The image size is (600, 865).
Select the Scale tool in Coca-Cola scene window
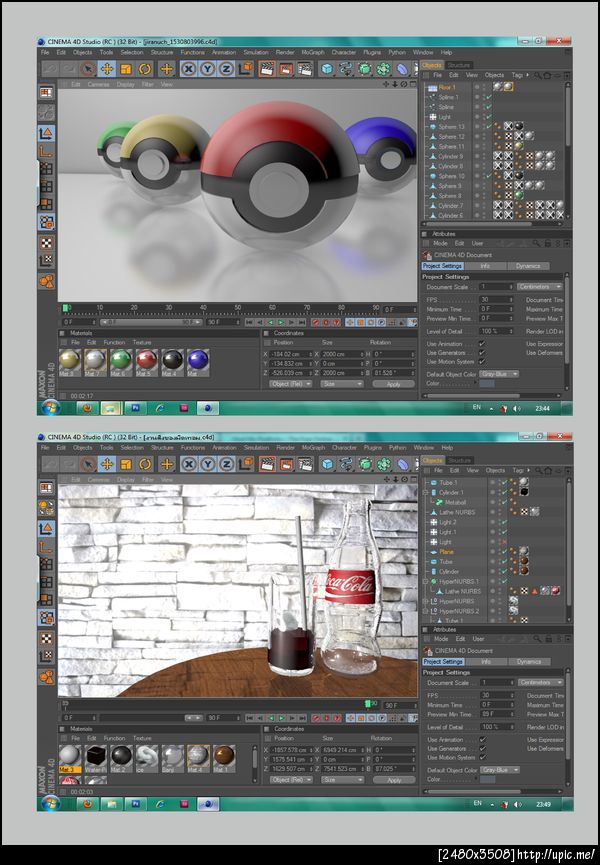point(126,464)
